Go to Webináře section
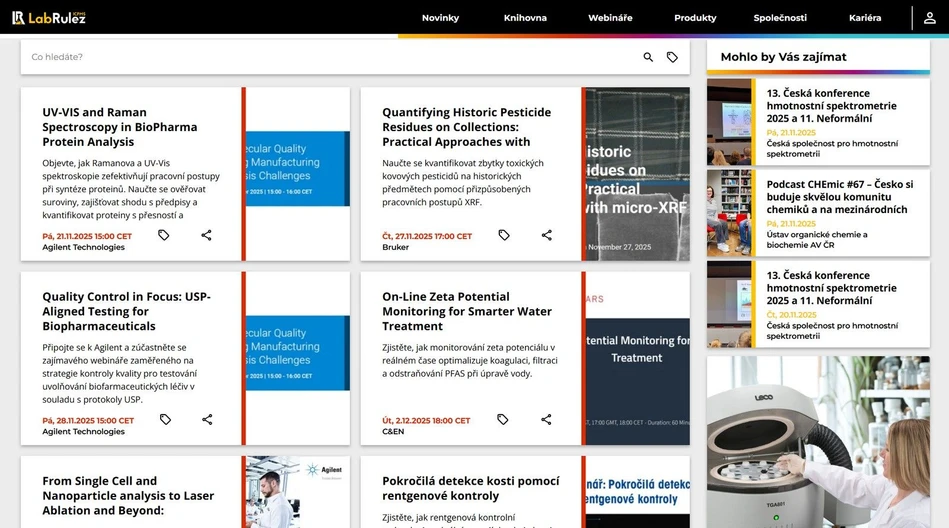 [610, 18]
